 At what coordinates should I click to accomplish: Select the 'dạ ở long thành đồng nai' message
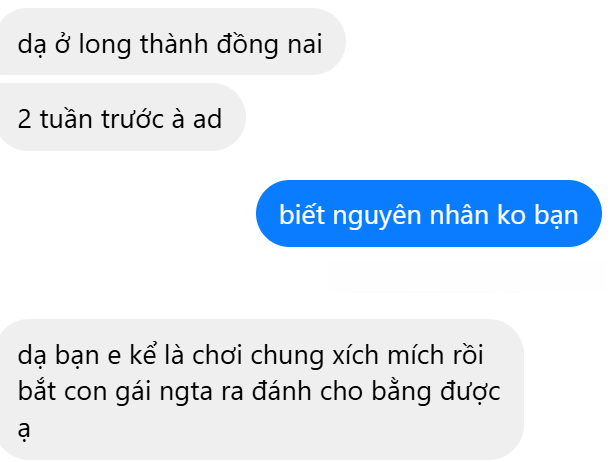coord(171,42)
